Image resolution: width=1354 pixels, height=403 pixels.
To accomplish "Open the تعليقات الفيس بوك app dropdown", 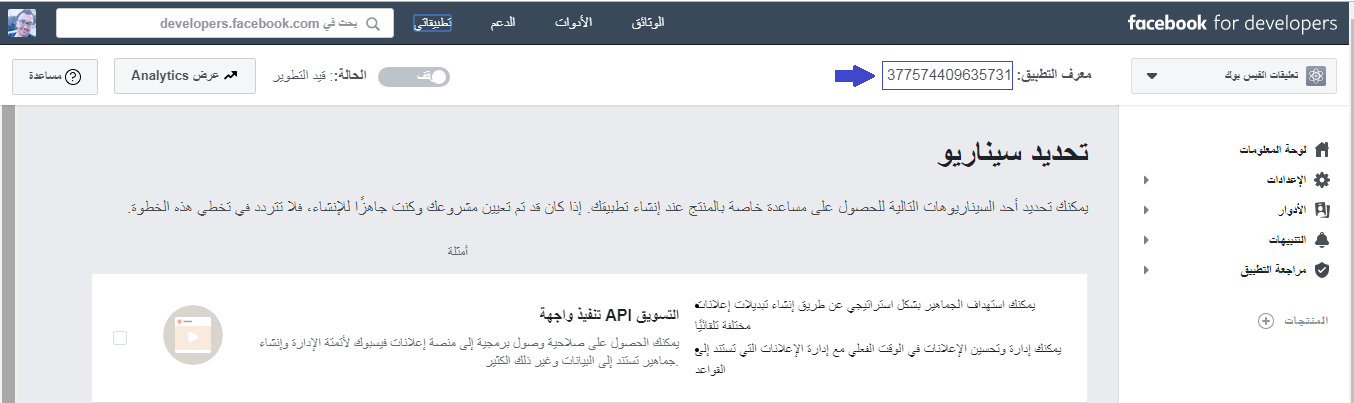I will tap(1234, 76).
